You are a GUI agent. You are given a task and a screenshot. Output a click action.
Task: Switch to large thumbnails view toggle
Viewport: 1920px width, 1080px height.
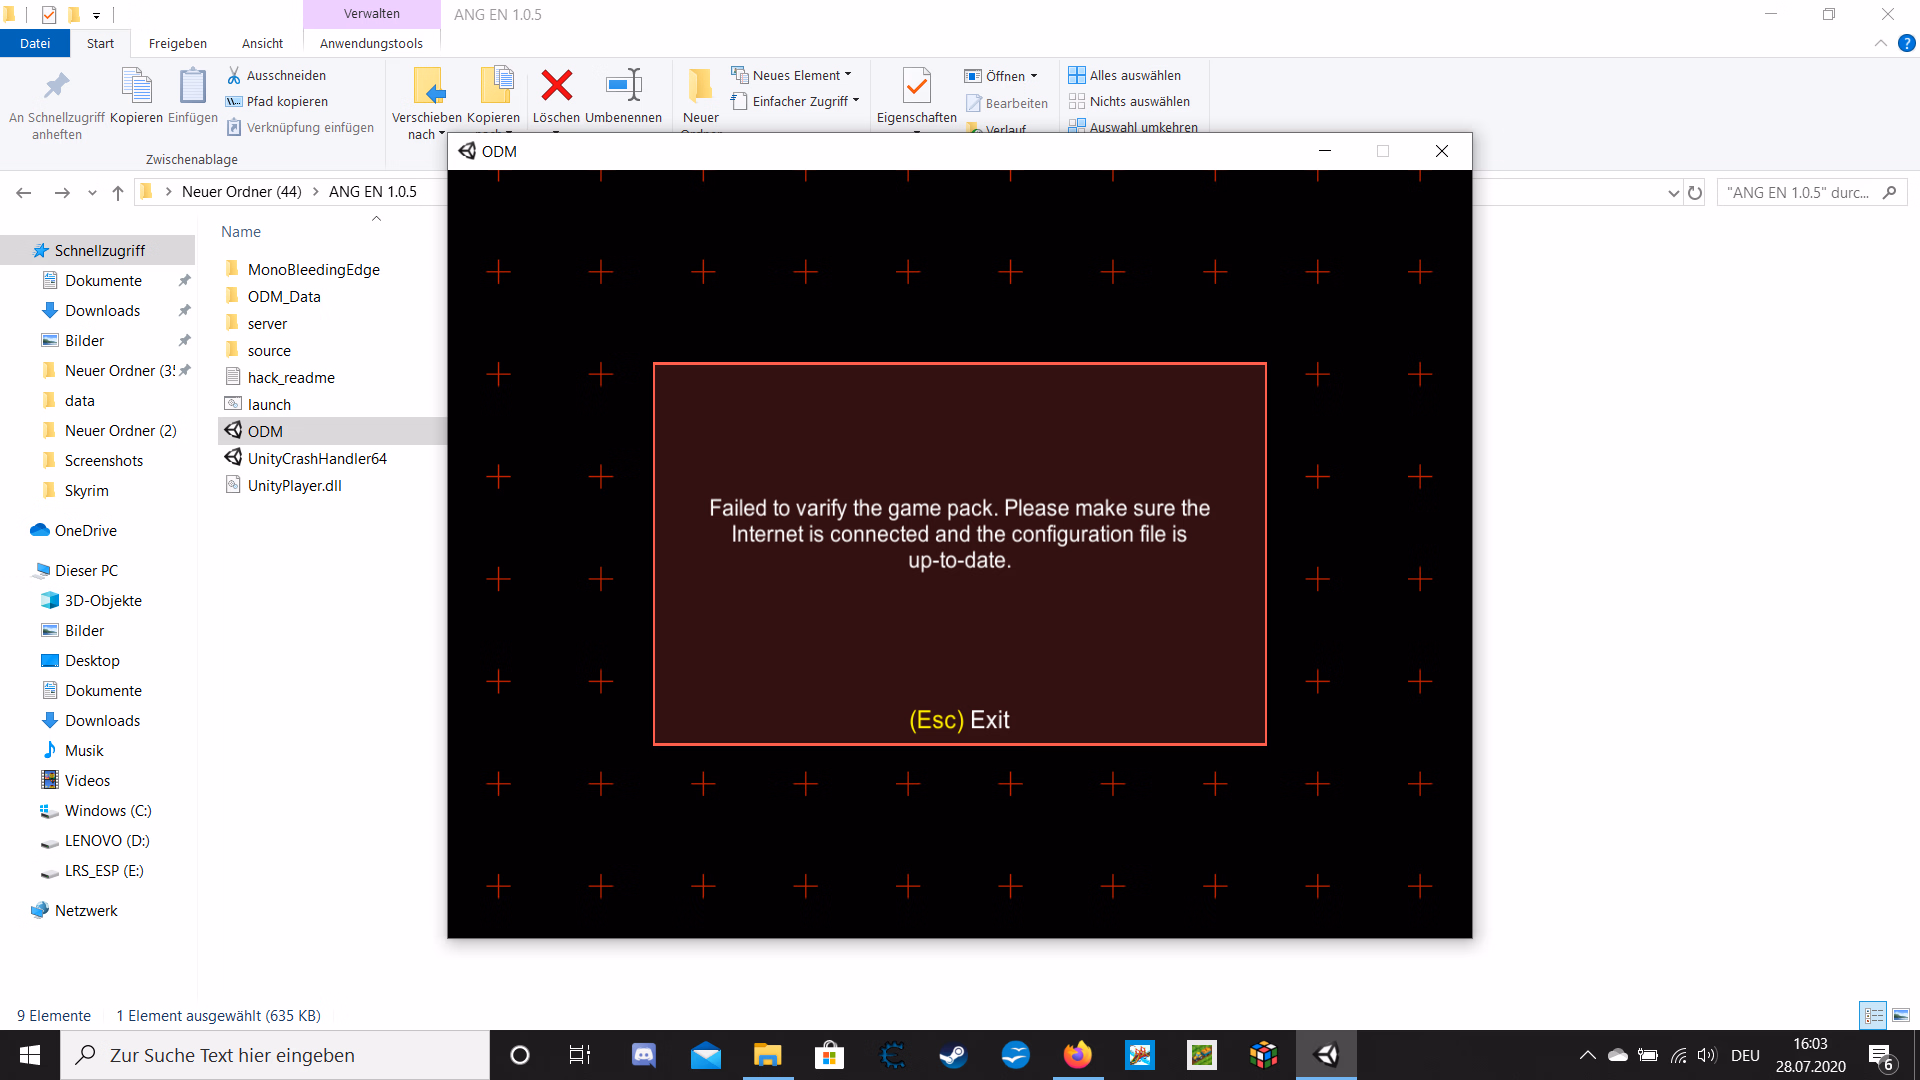point(1901,1015)
